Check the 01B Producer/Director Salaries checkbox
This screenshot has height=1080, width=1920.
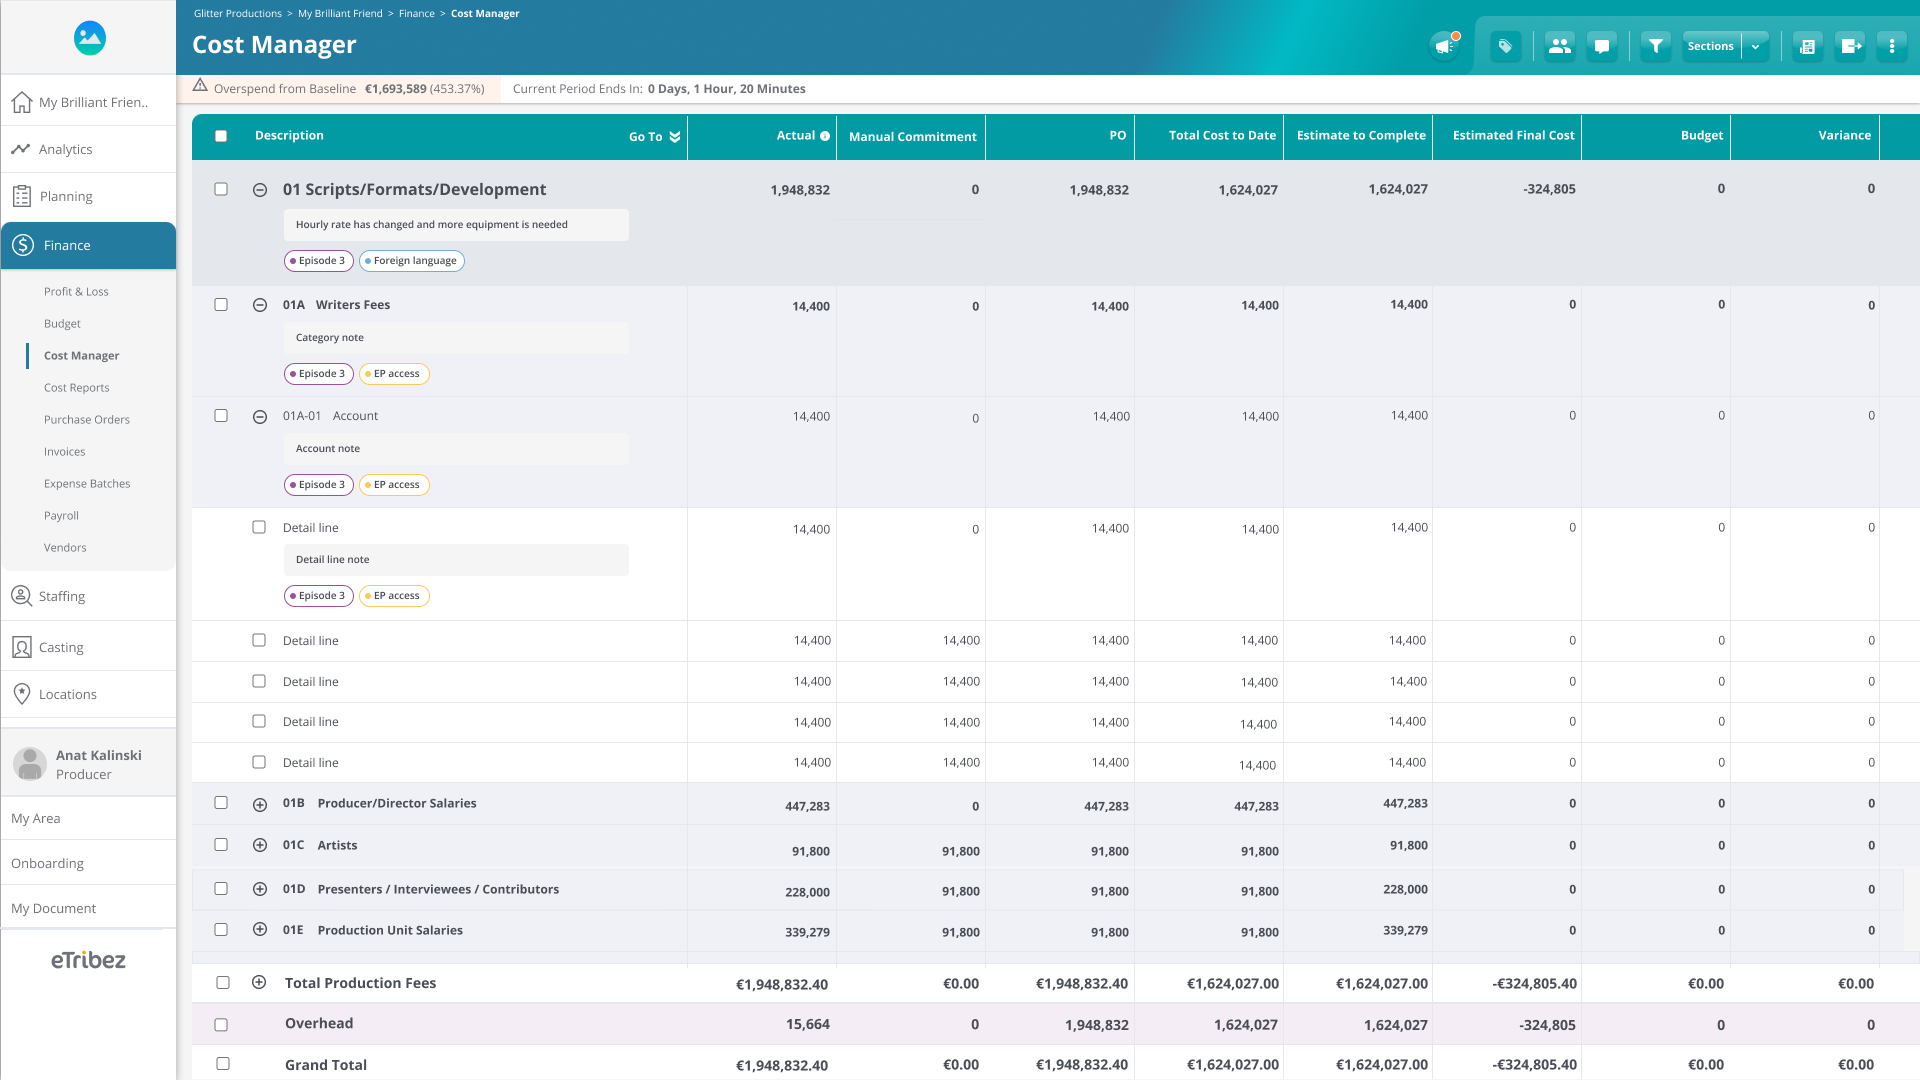[221, 803]
